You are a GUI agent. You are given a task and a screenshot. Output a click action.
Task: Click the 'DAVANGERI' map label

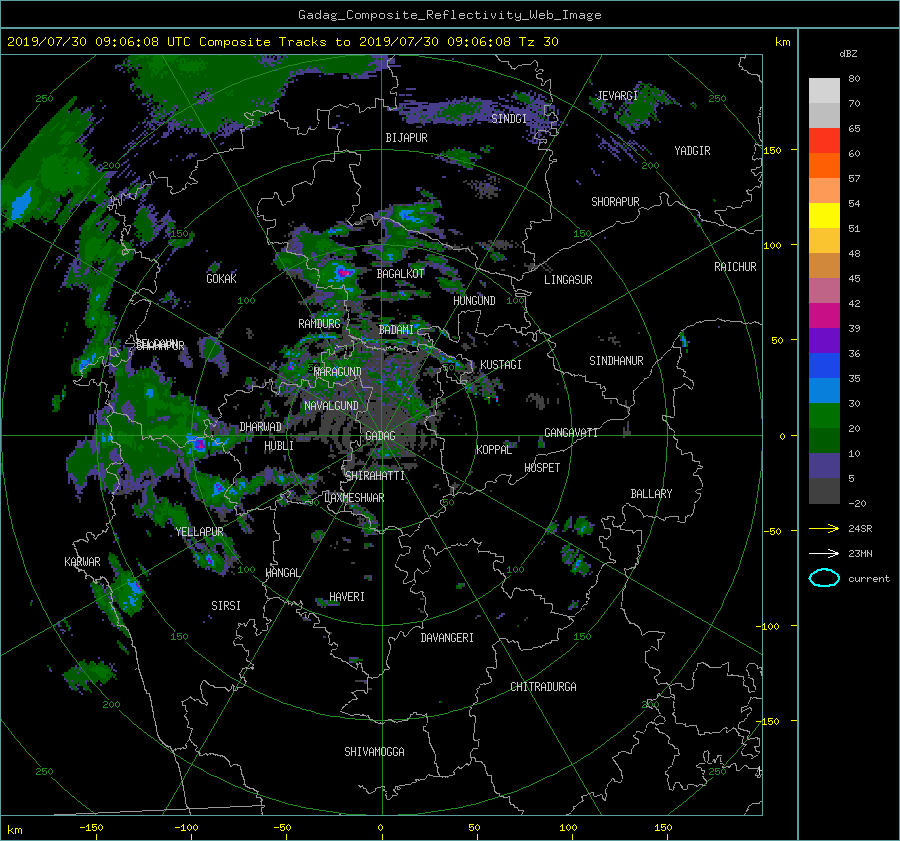pos(447,638)
